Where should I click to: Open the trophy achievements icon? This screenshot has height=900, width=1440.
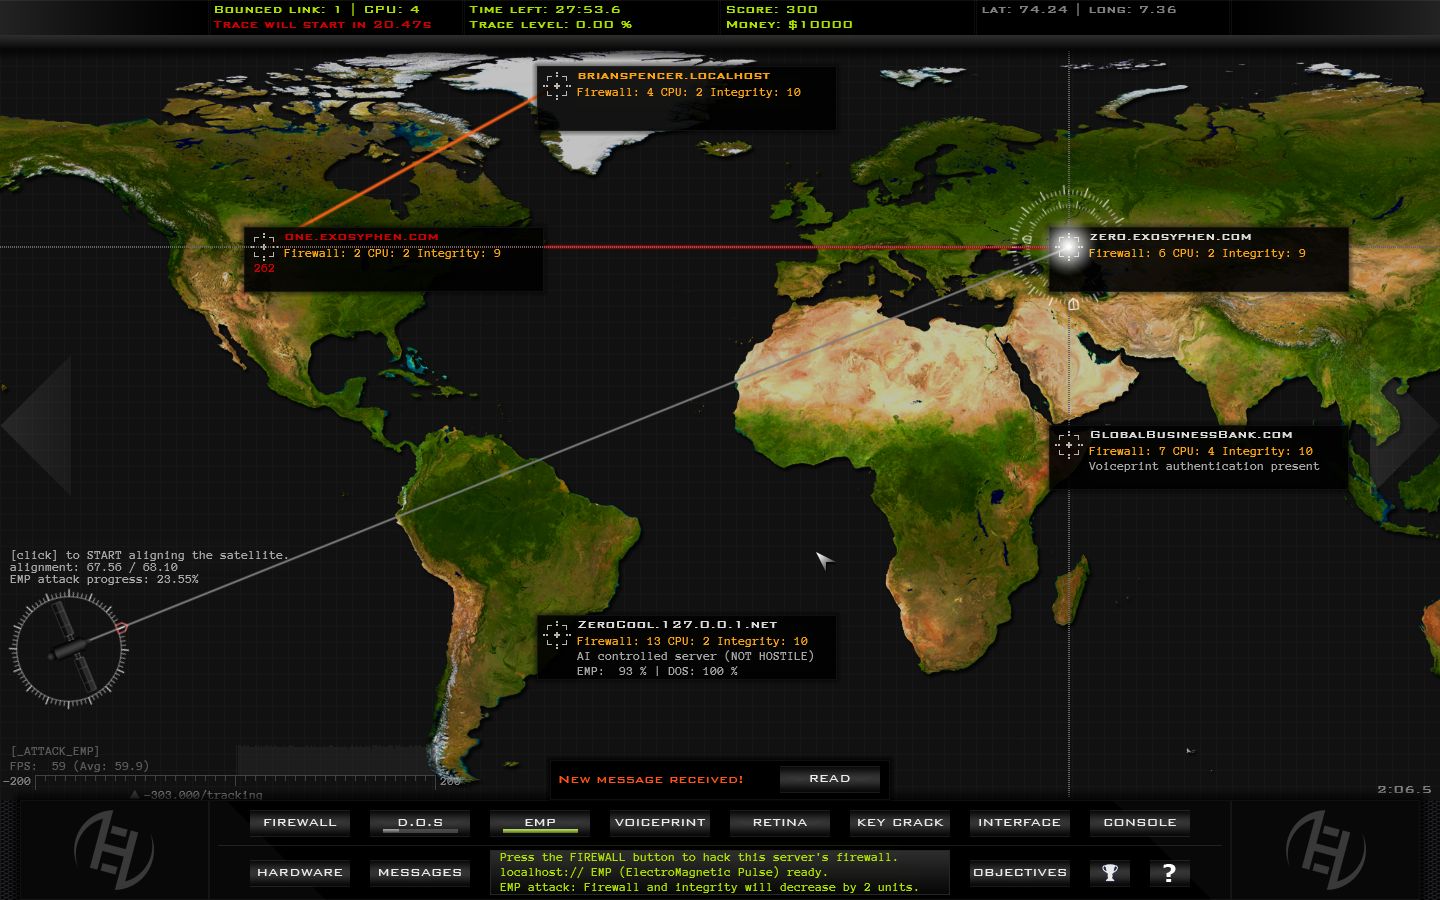[1110, 873]
